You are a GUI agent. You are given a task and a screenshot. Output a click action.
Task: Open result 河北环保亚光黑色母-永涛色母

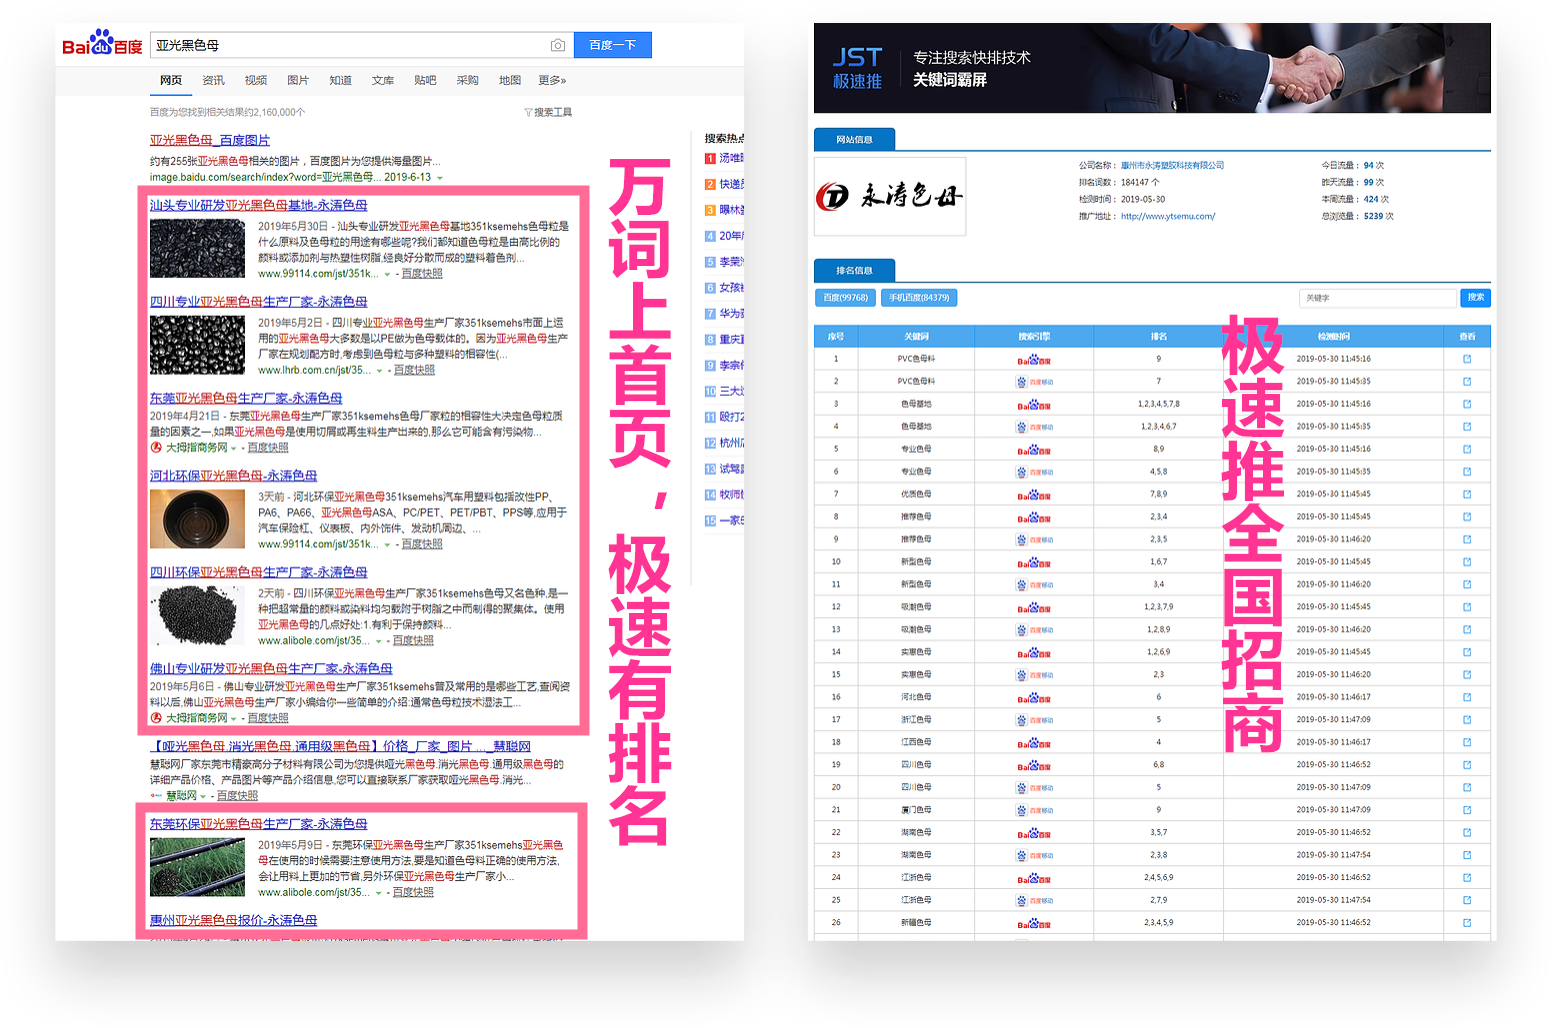[x=234, y=476]
